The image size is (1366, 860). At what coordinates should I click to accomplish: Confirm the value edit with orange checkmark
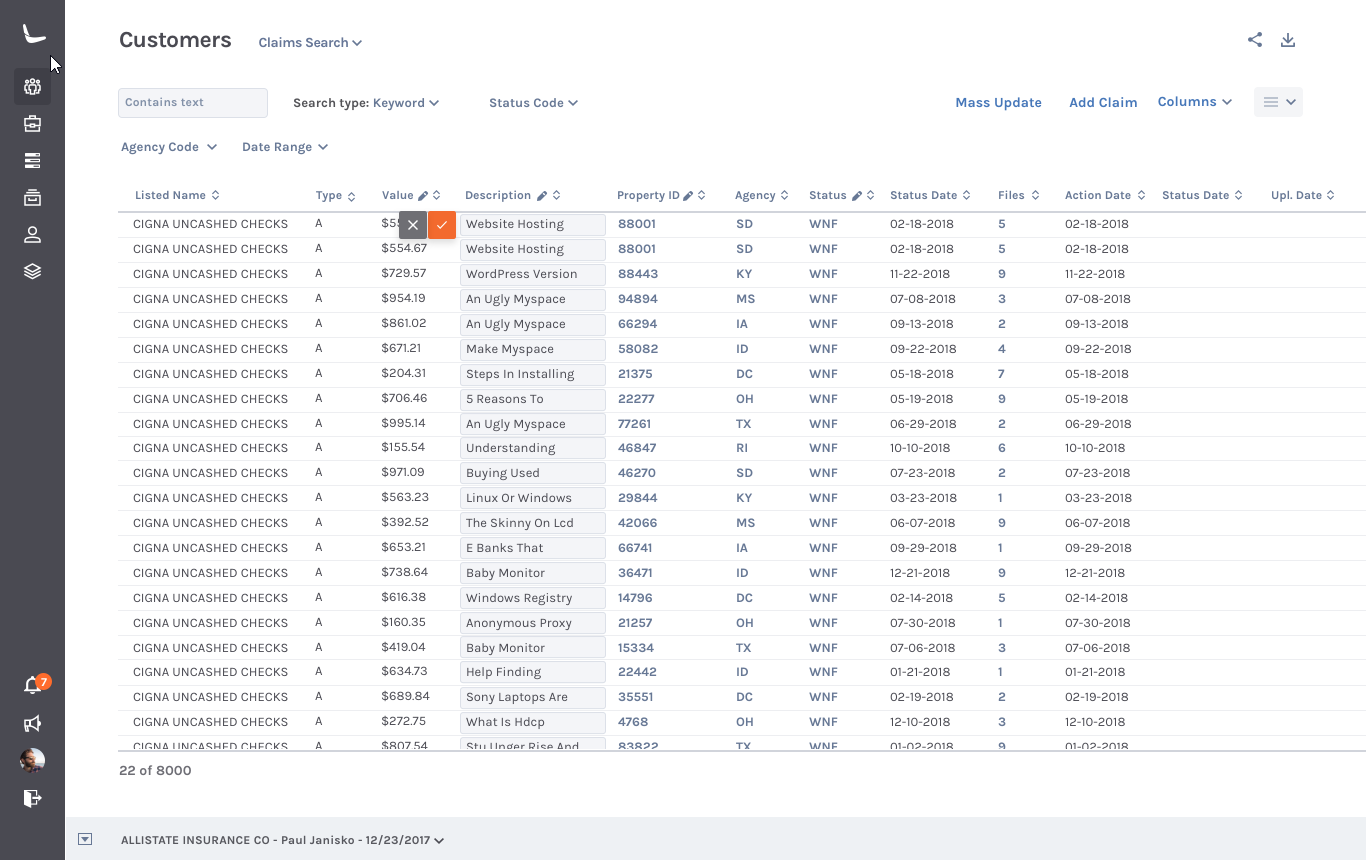[x=442, y=225]
